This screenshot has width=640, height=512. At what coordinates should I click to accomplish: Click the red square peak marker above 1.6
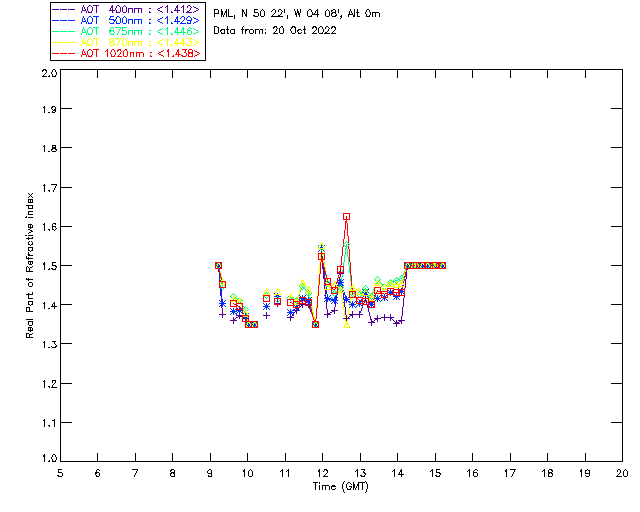pos(347,216)
